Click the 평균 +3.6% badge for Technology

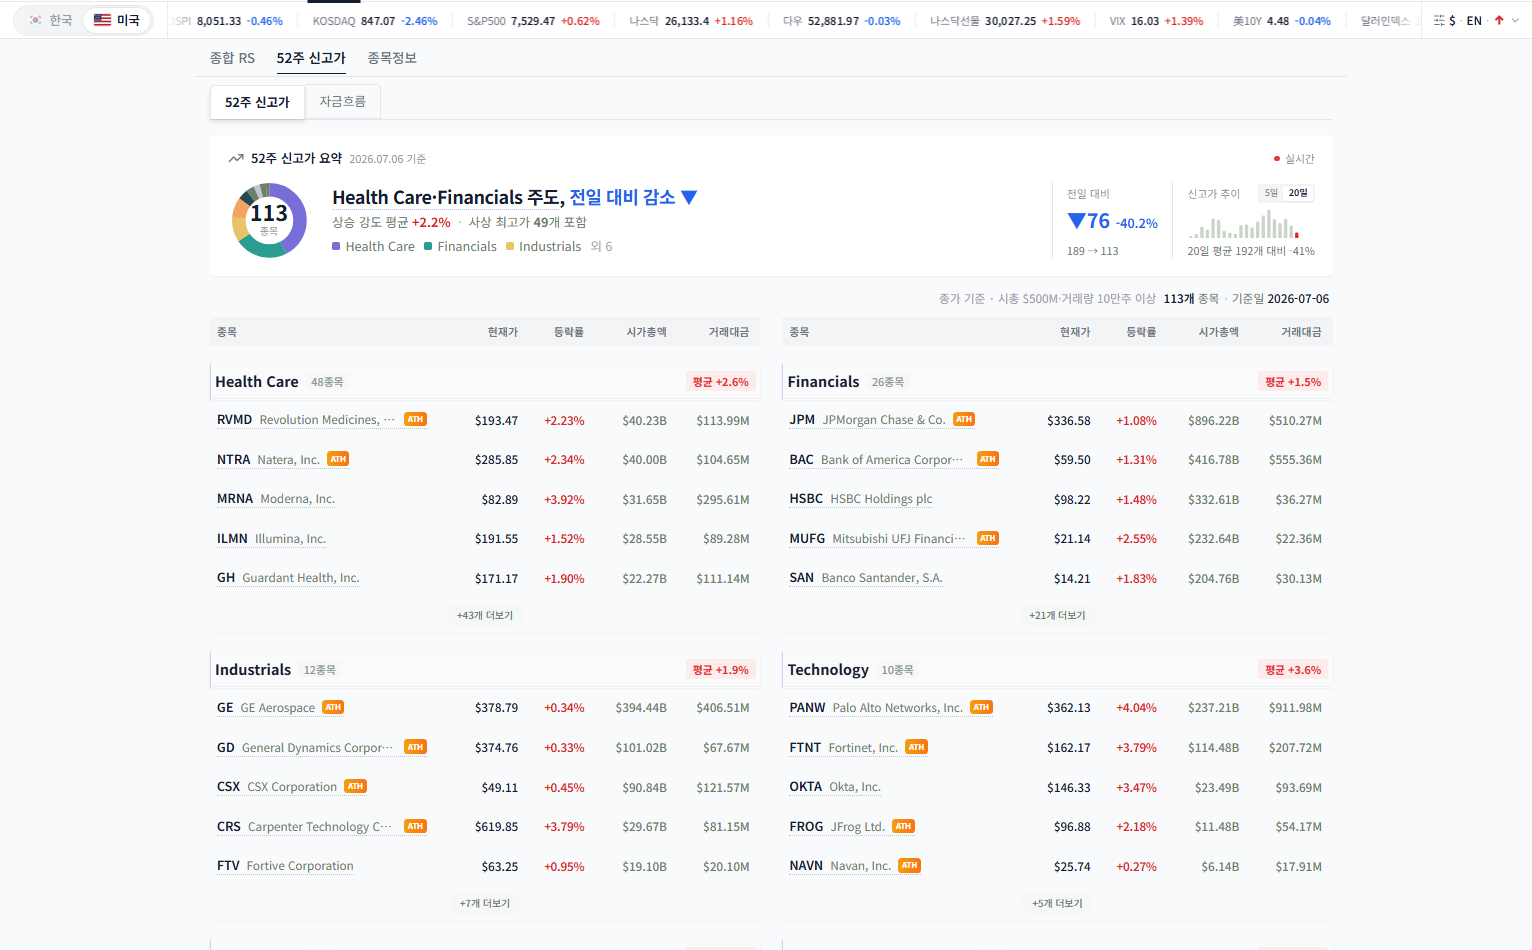click(x=1293, y=670)
